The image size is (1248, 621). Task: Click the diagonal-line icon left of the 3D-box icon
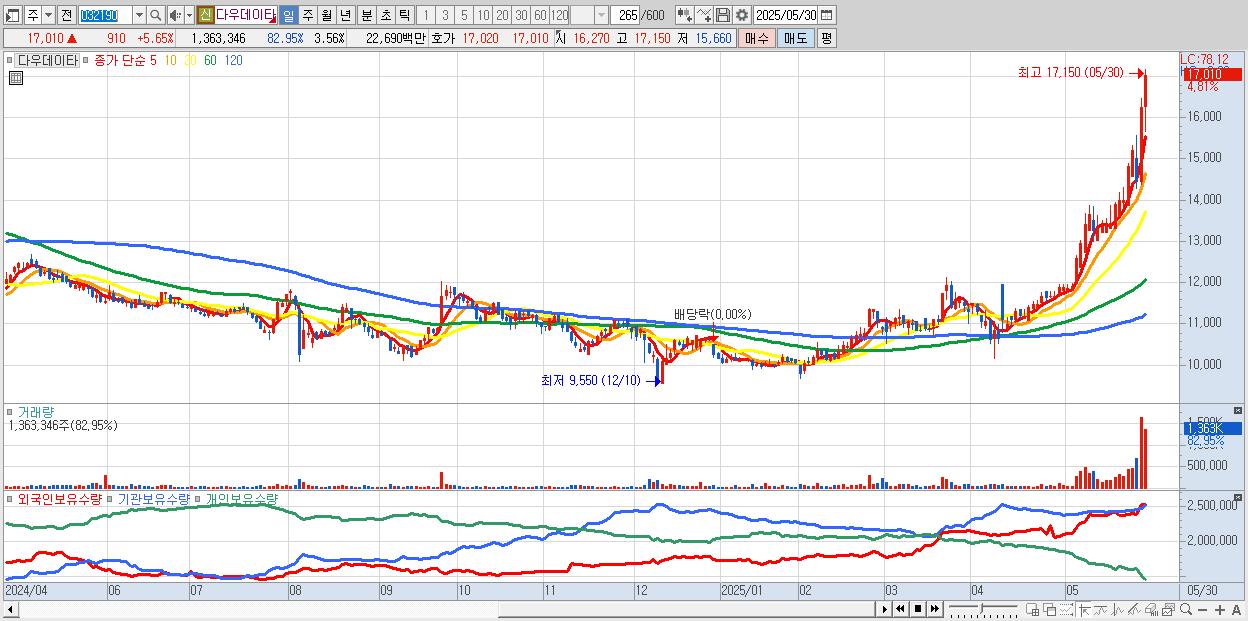click(1134, 609)
